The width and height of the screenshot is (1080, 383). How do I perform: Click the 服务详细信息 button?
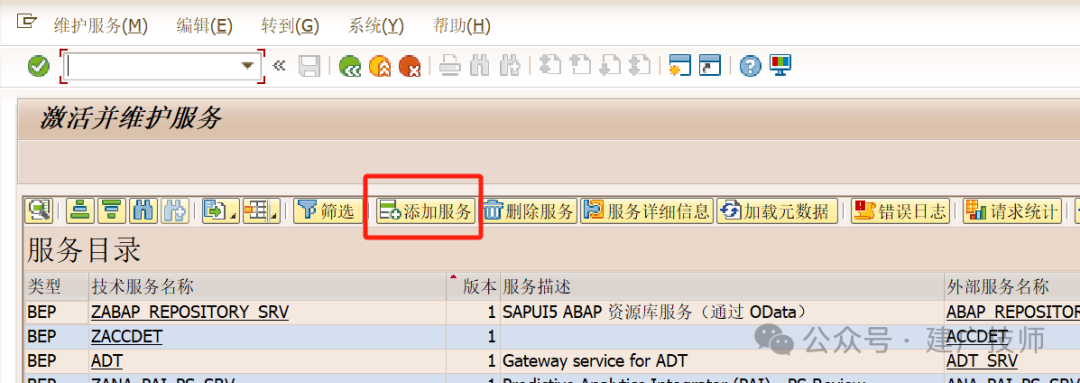coord(647,211)
